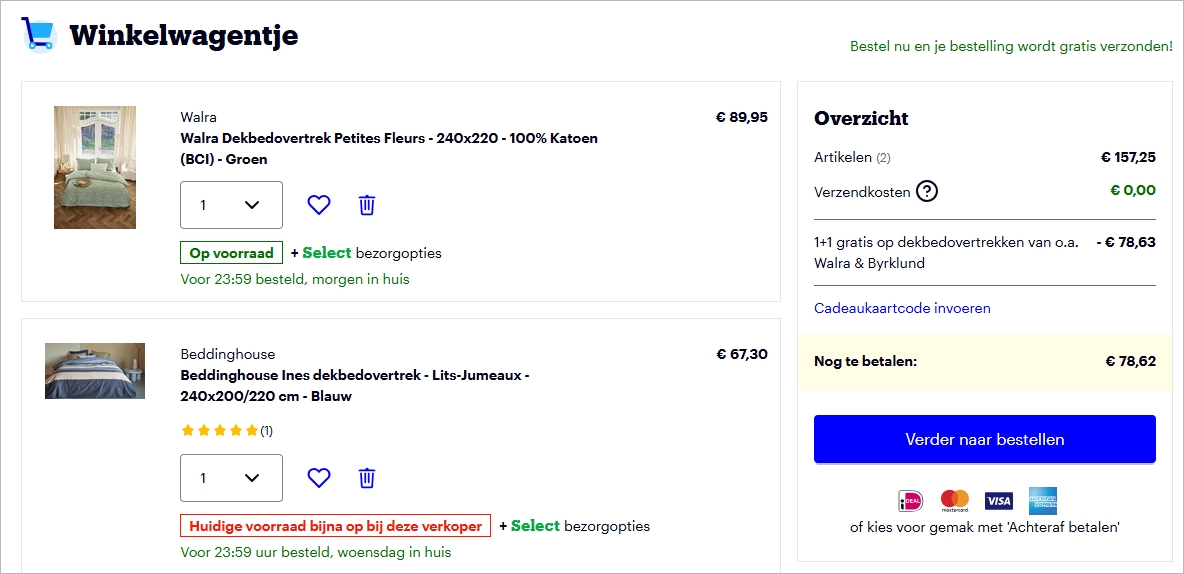
Task: Click the Mastercard payment icon
Action: click(955, 500)
